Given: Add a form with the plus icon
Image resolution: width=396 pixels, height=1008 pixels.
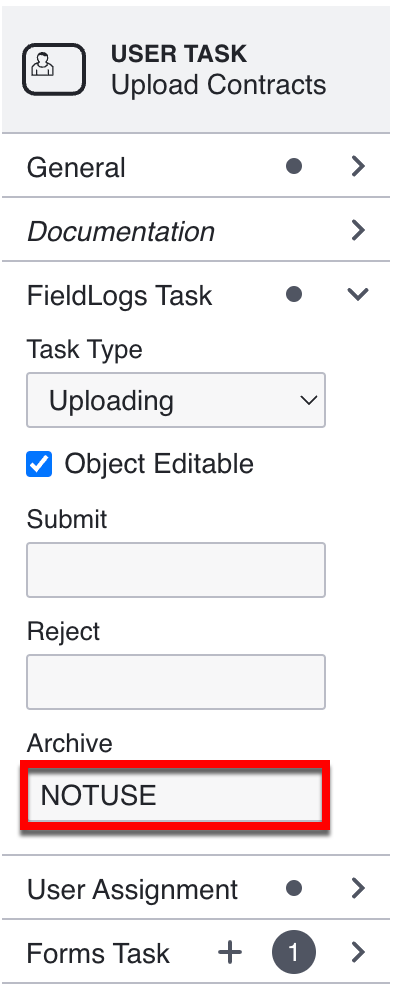Looking at the screenshot, I should (x=230, y=952).
